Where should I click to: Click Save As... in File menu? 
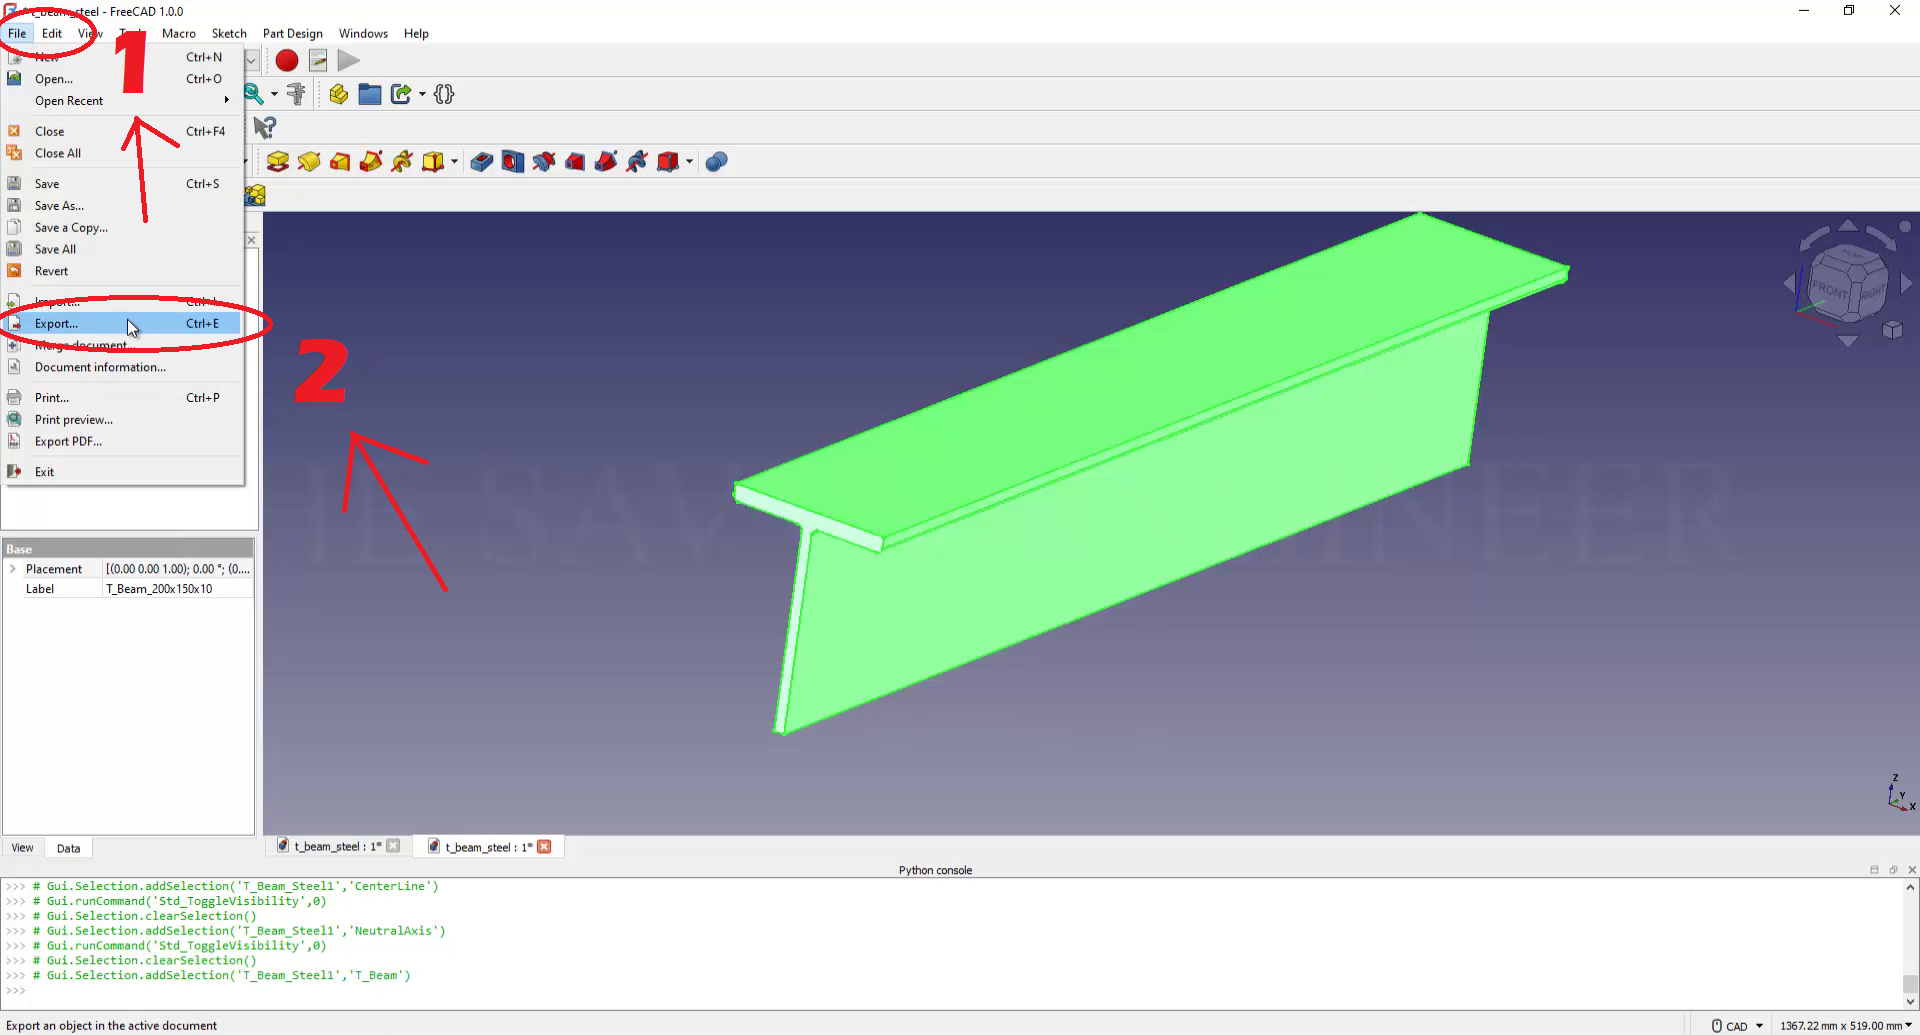click(59, 206)
